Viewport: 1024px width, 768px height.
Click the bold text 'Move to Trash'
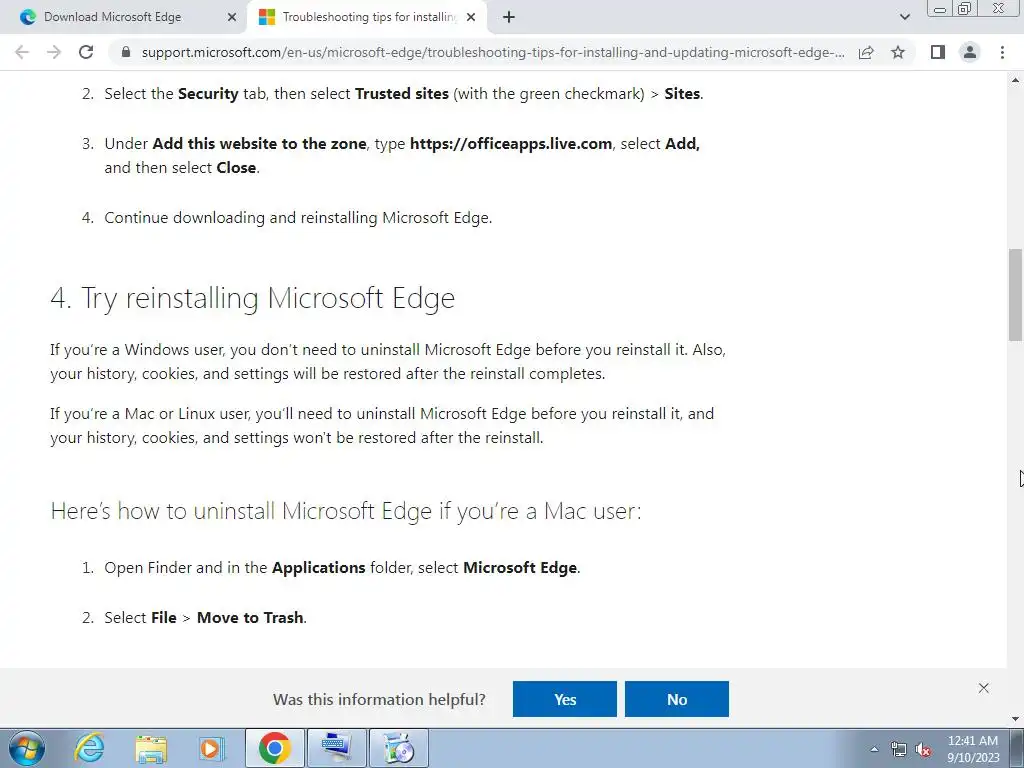(250, 617)
